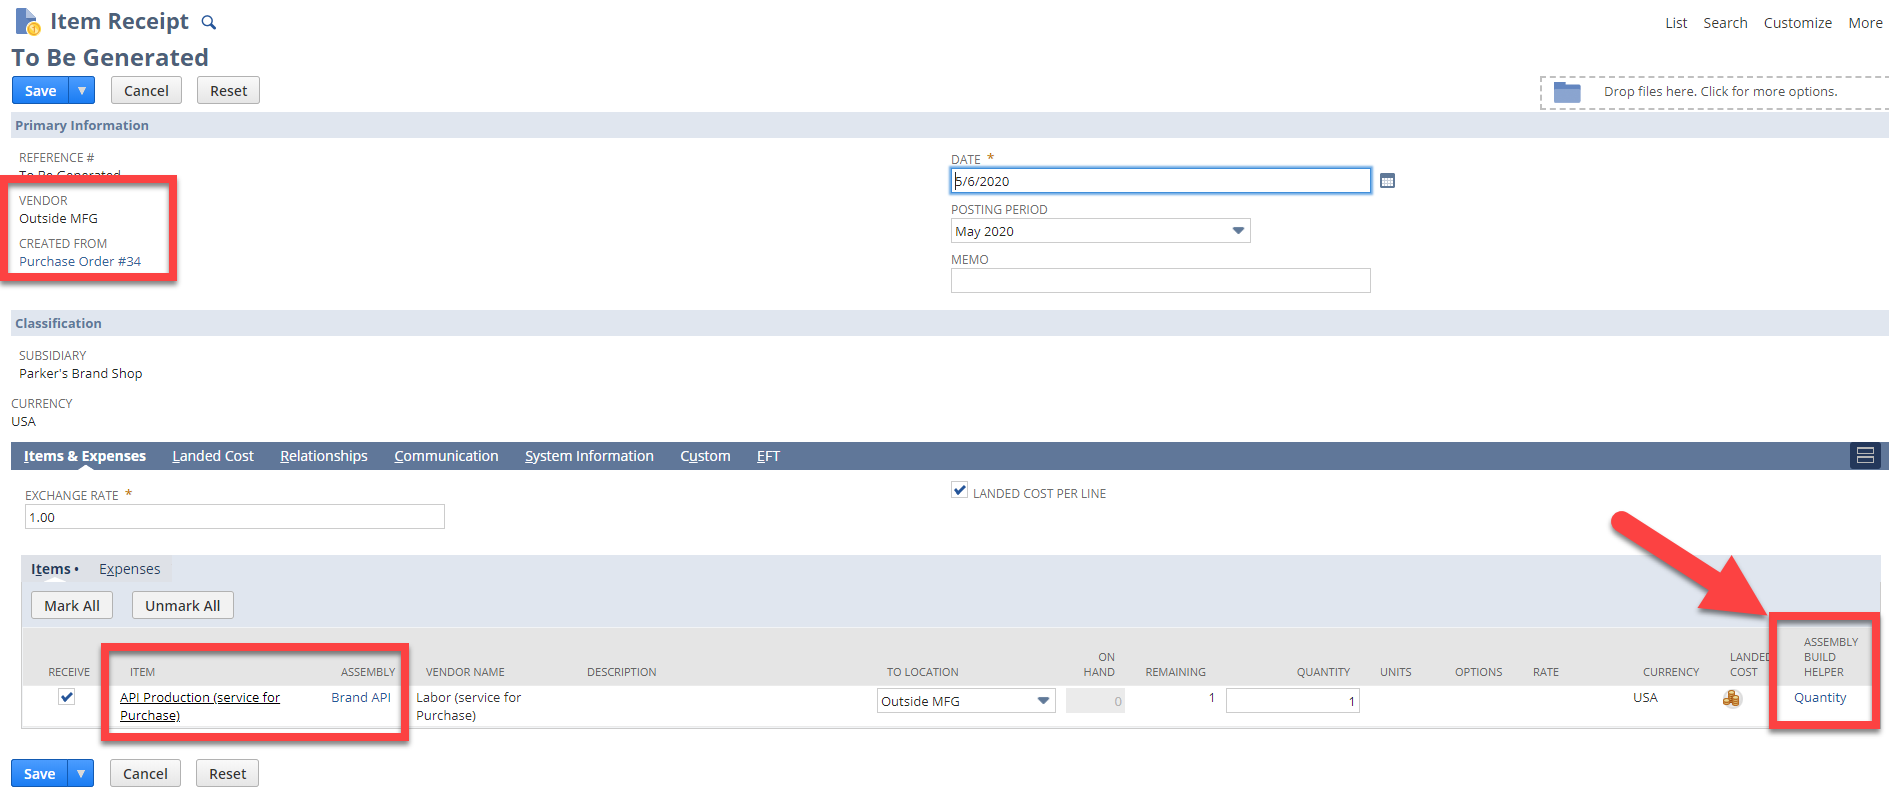Open the Purchase Order #34 link
Image resolution: width=1889 pixels, height=791 pixels.
pos(80,262)
